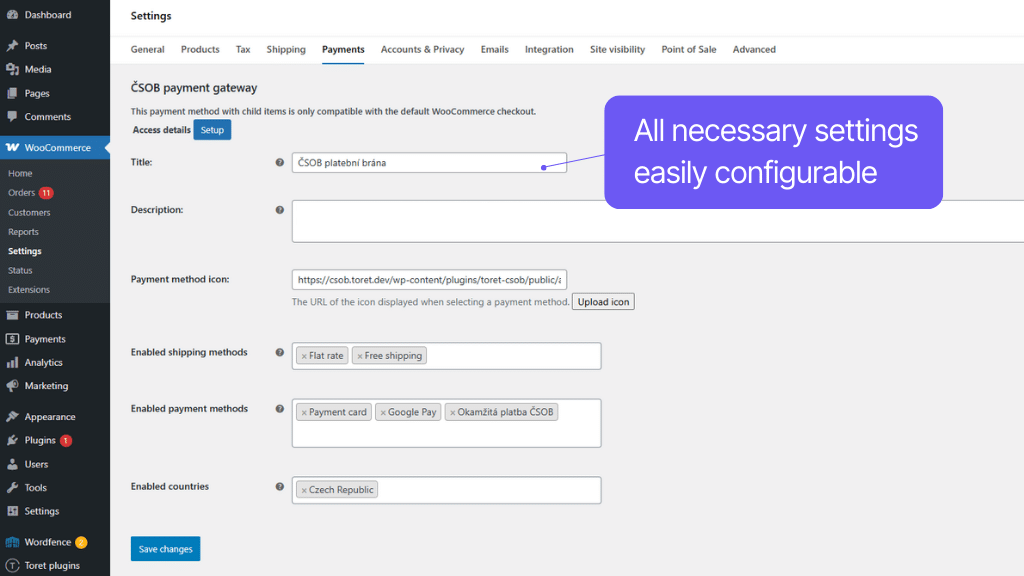Click the Analytics bar chart icon

pos(12,362)
